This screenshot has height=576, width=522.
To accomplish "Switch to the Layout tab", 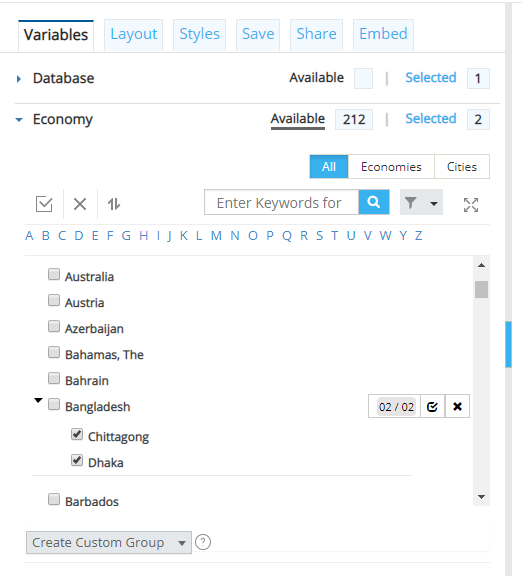I will (x=134, y=35).
